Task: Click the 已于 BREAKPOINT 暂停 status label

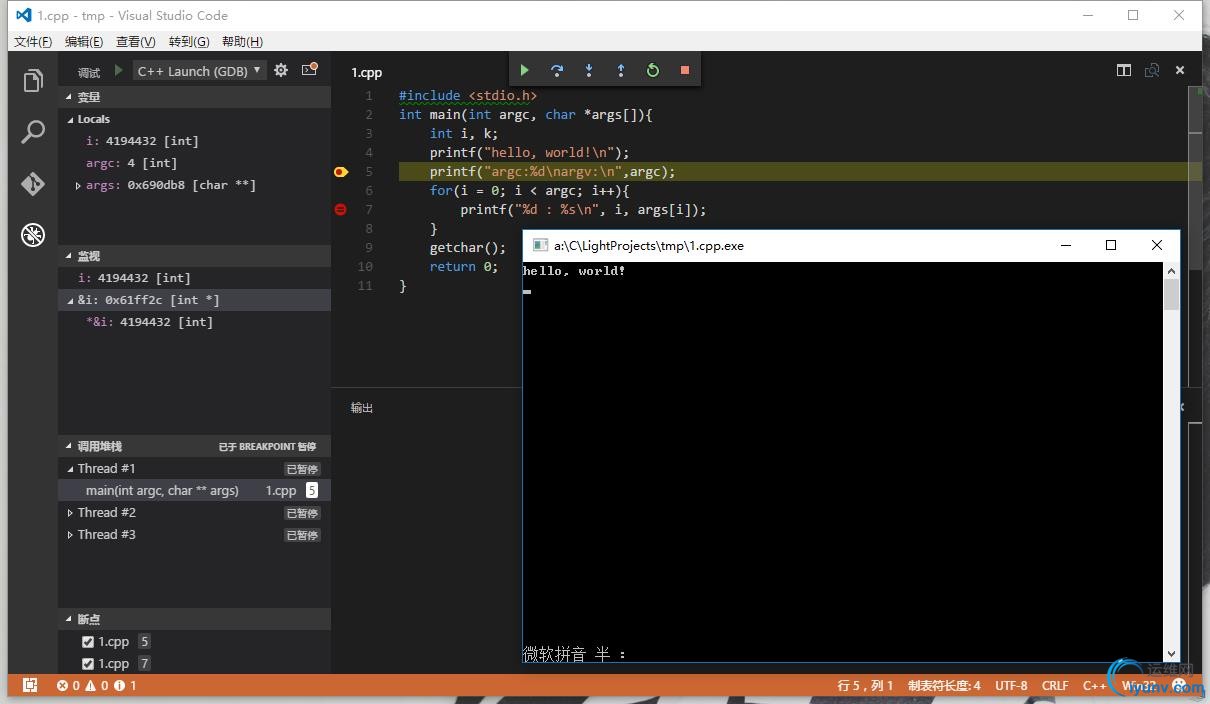Action: tap(267, 447)
